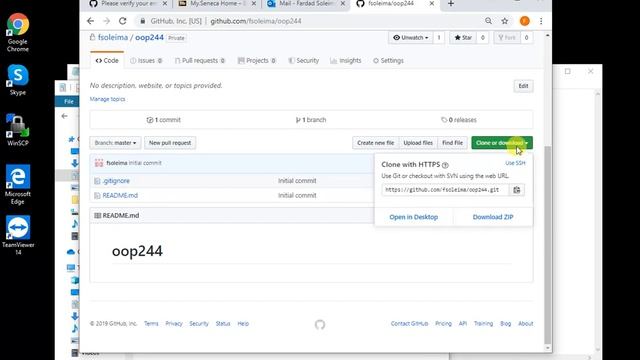This screenshot has width=640, height=360.
Task: Click Download ZIP
Action: [493, 217]
